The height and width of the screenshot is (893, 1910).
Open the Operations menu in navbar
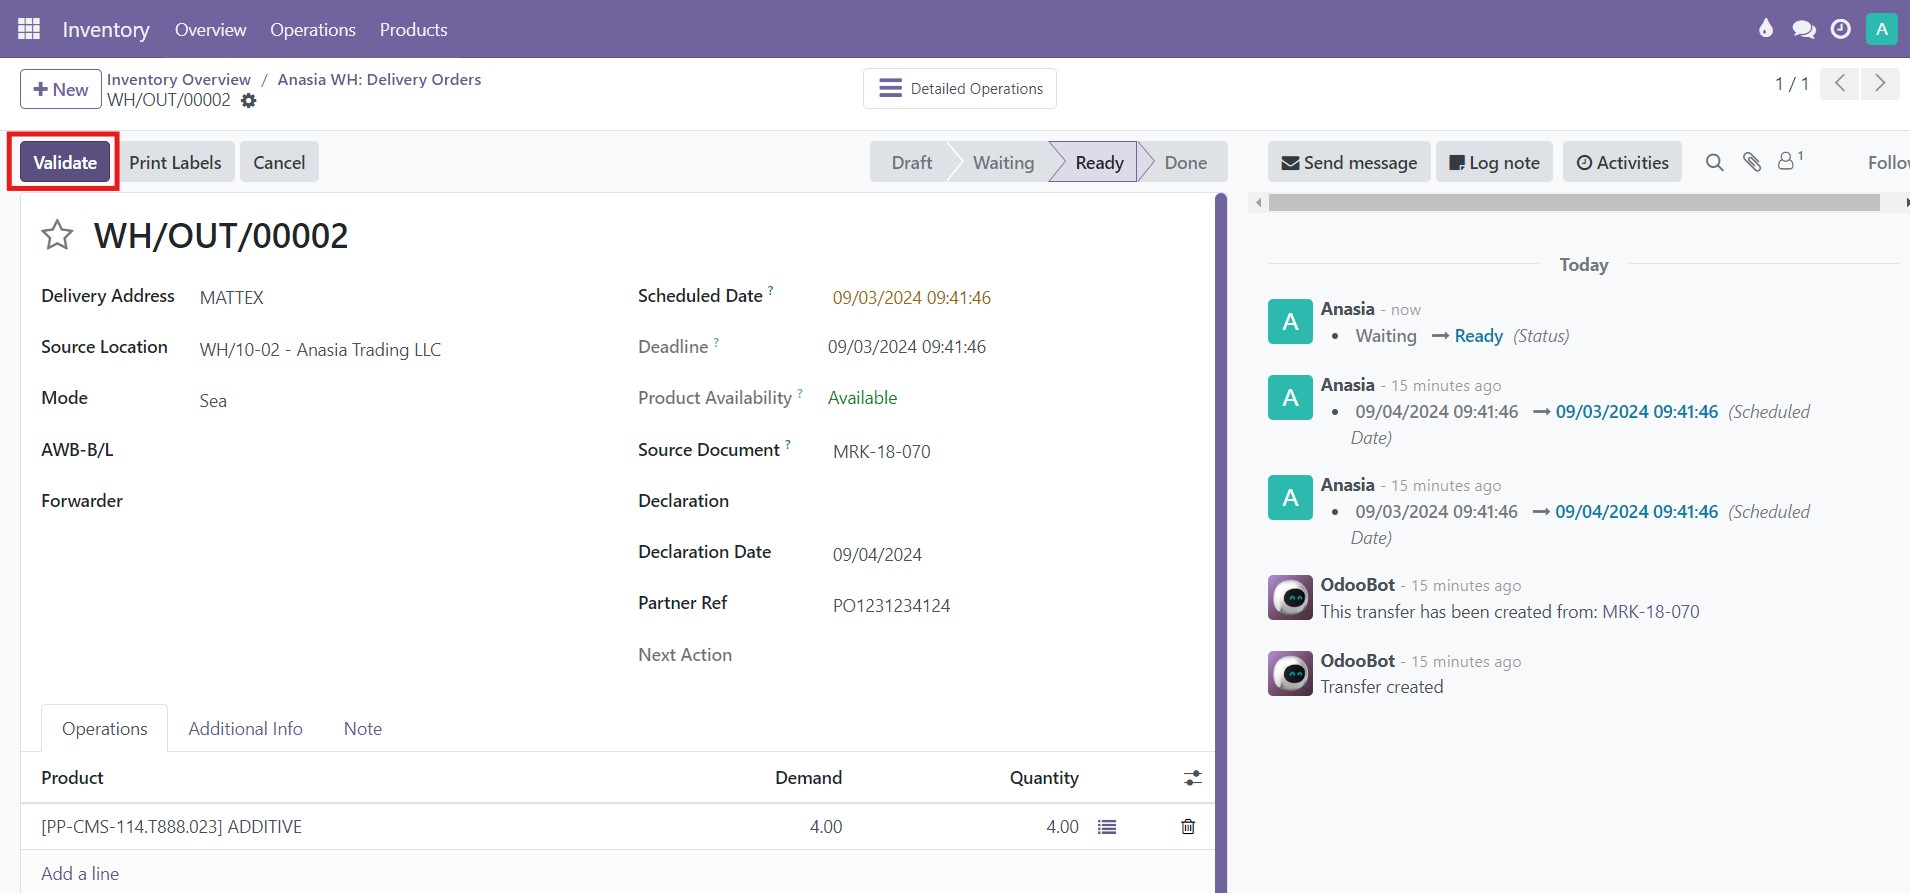click(x=312, y=29)
